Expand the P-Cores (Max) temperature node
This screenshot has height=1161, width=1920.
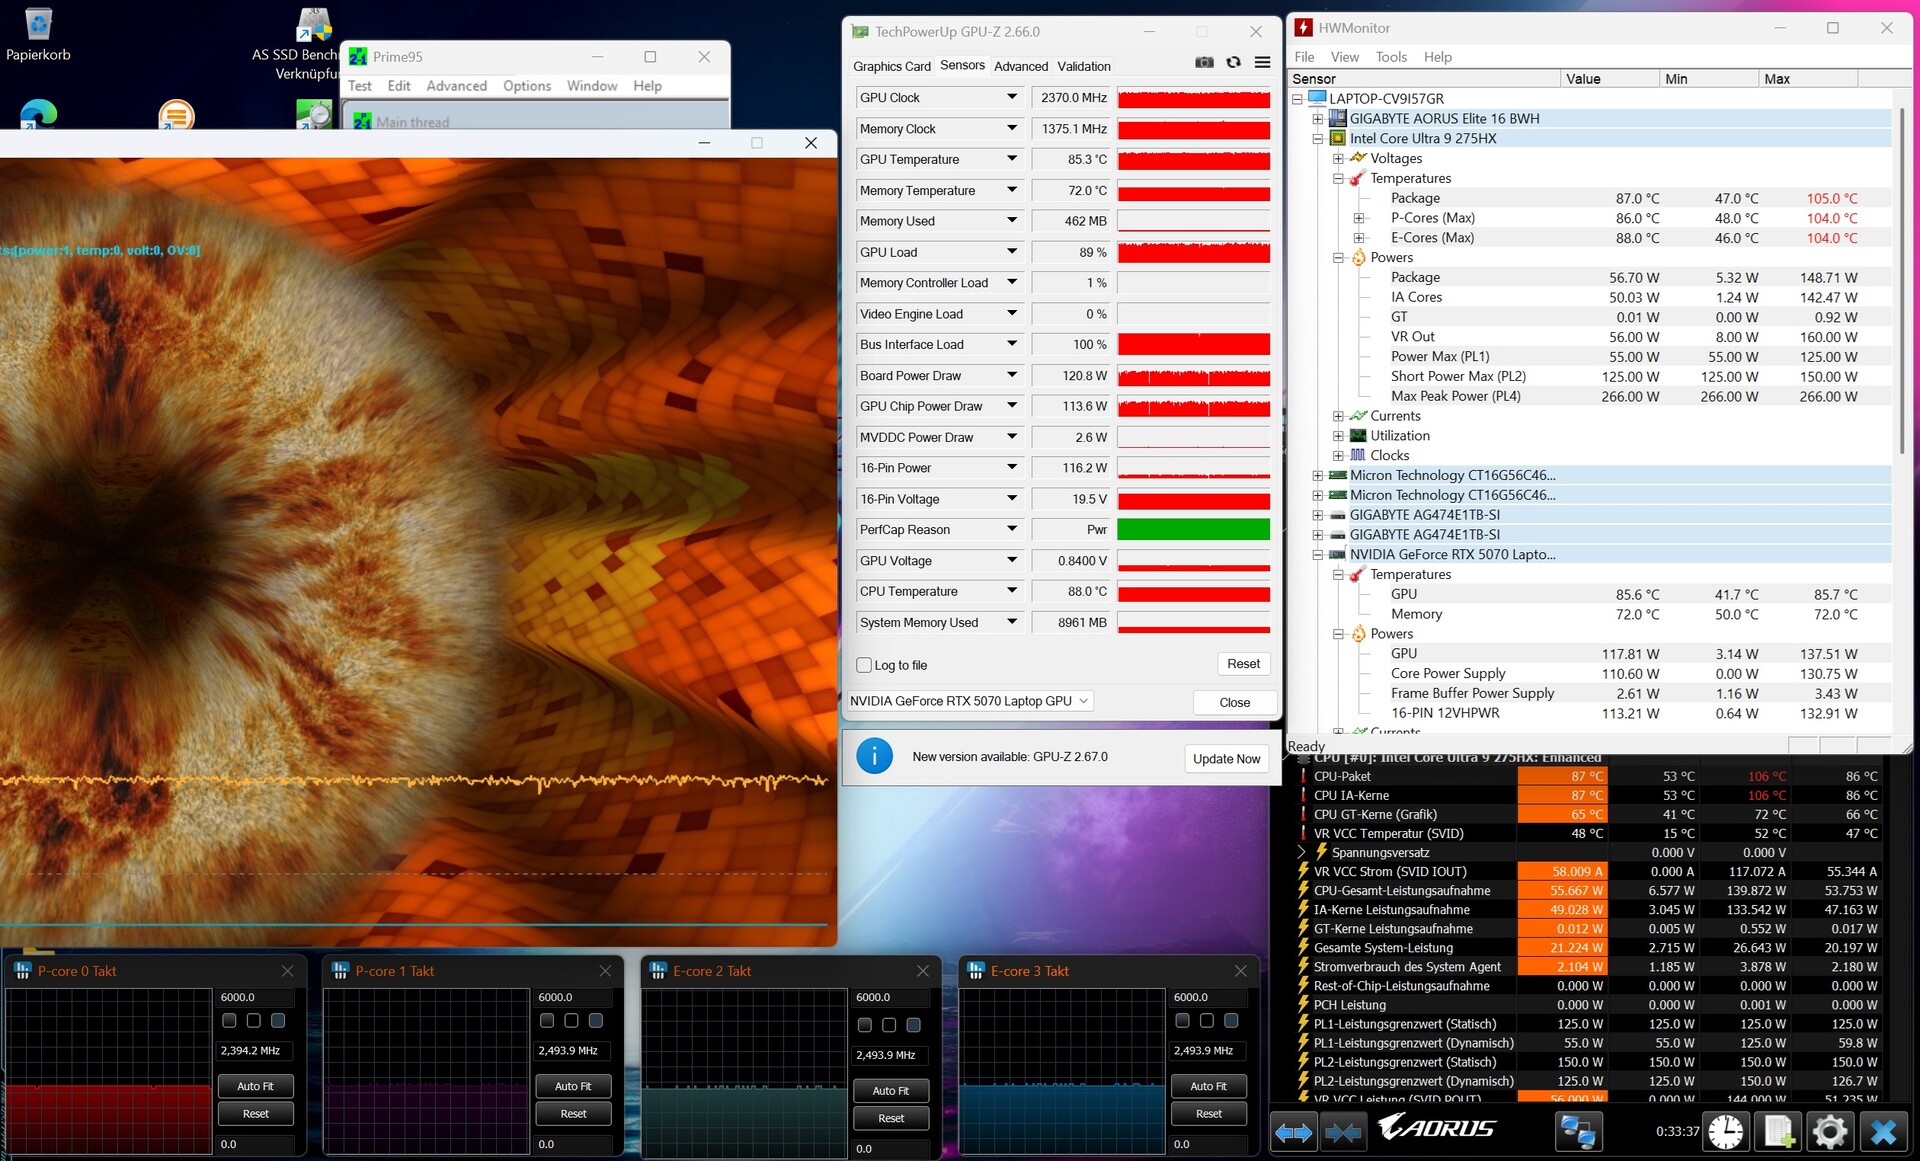[x=1358, y=218]
